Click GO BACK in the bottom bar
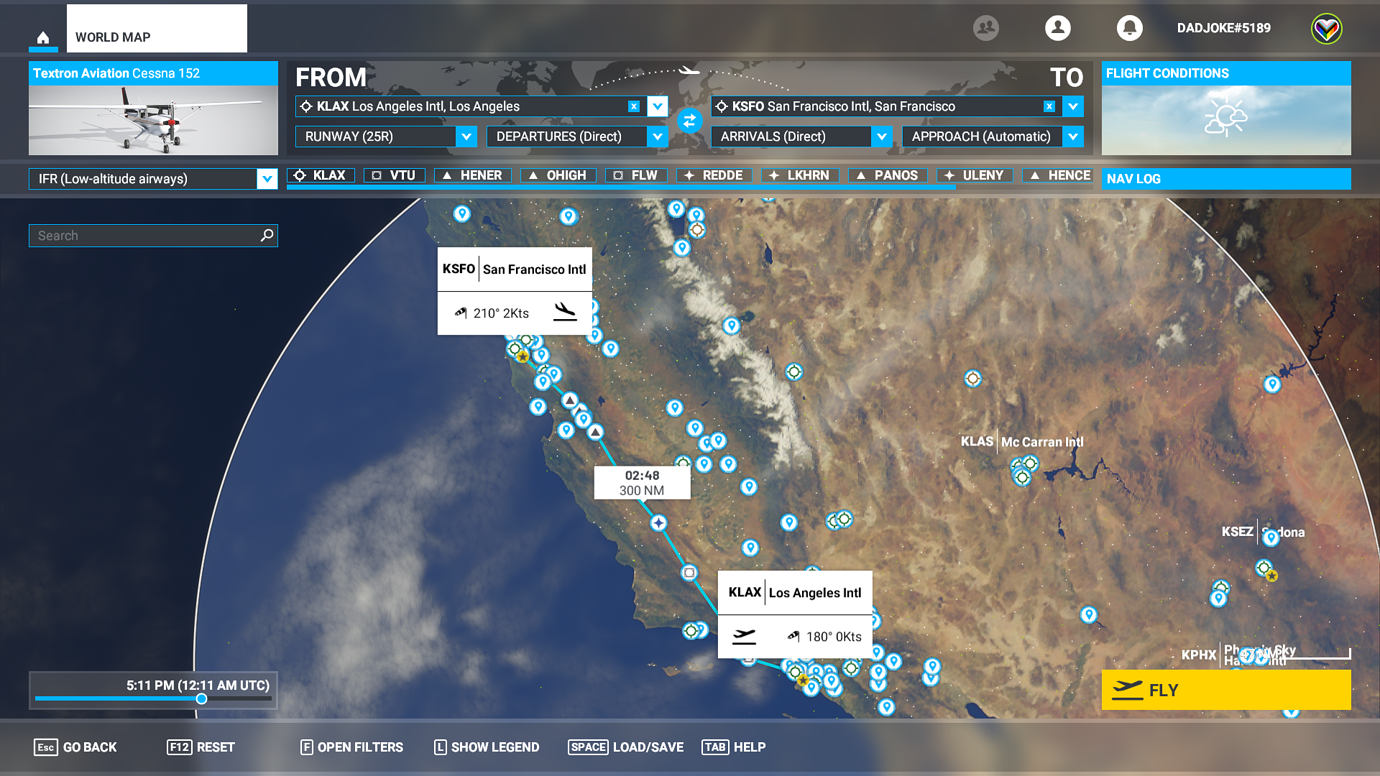 pyautogui.click(x=76, y=747)
